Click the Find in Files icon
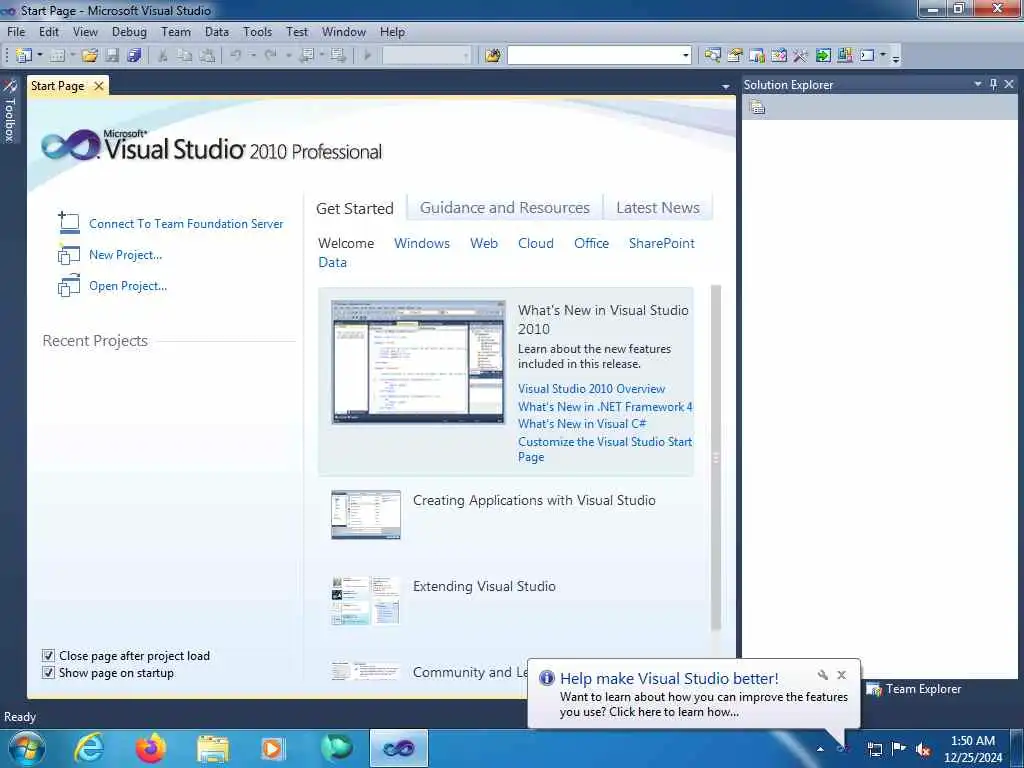 coord(493,56)
